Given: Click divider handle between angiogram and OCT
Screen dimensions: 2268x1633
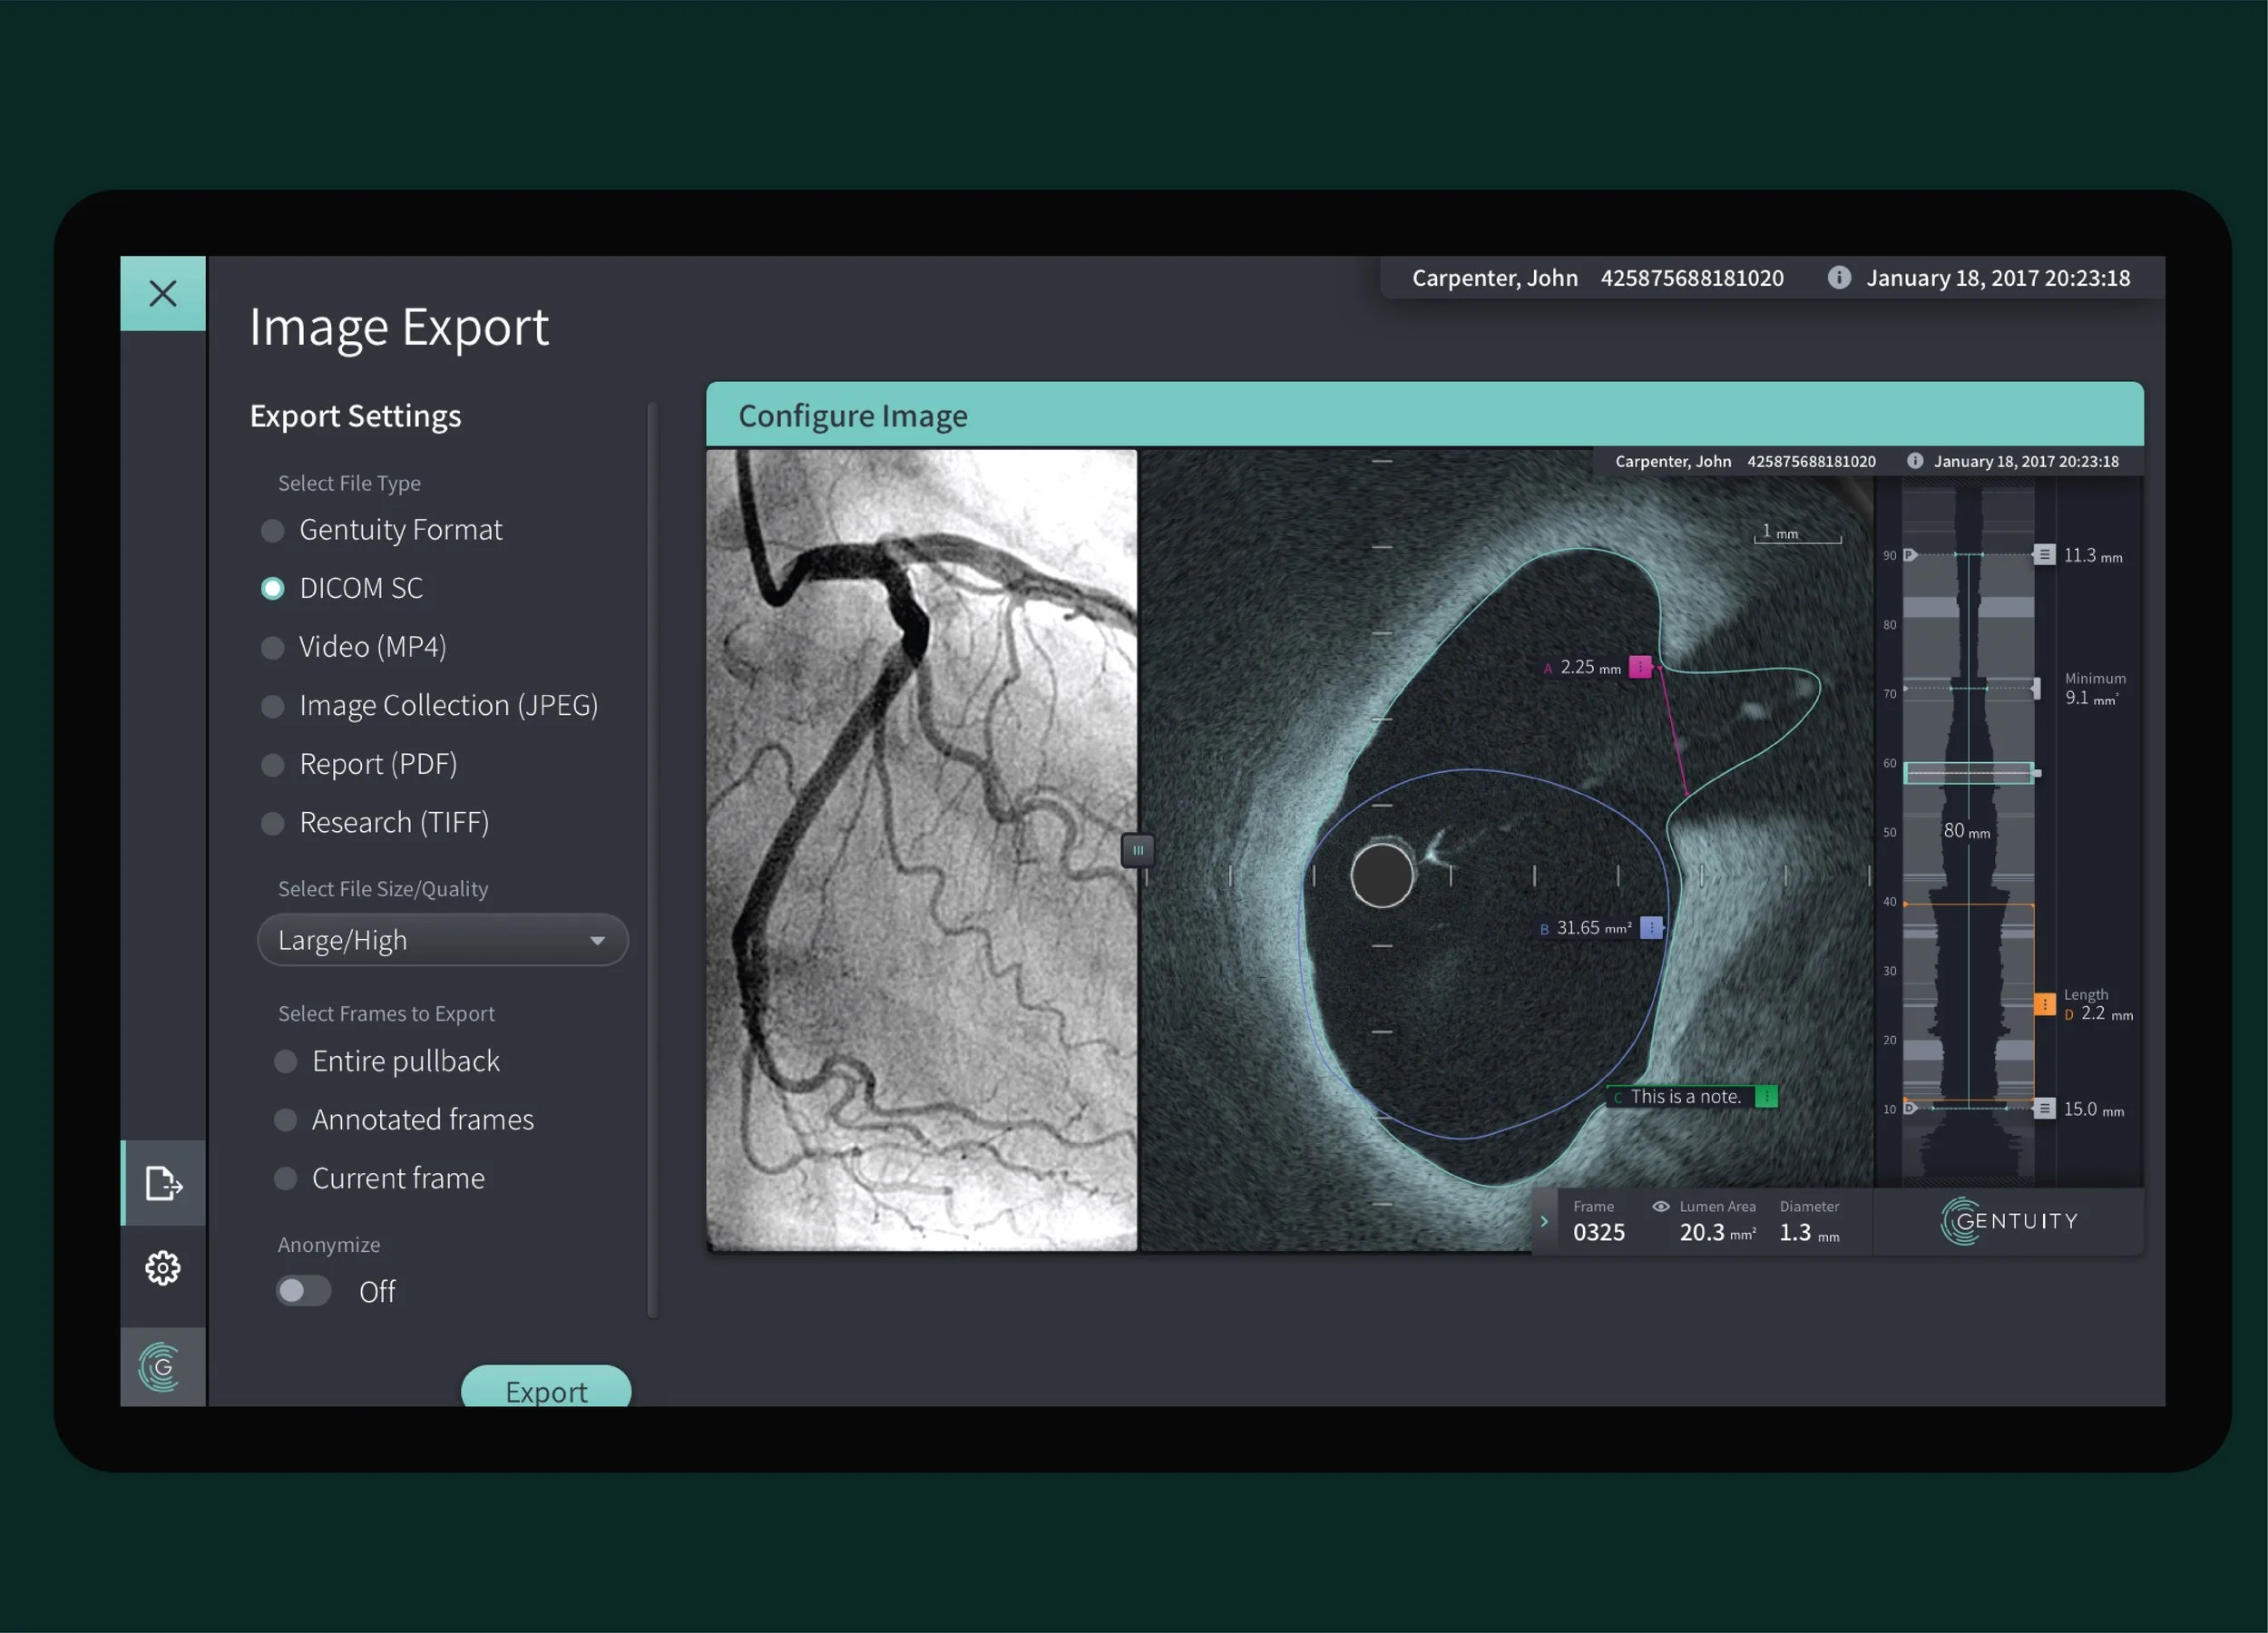Looking at the screenshot, I should [x=1137, y=850].
